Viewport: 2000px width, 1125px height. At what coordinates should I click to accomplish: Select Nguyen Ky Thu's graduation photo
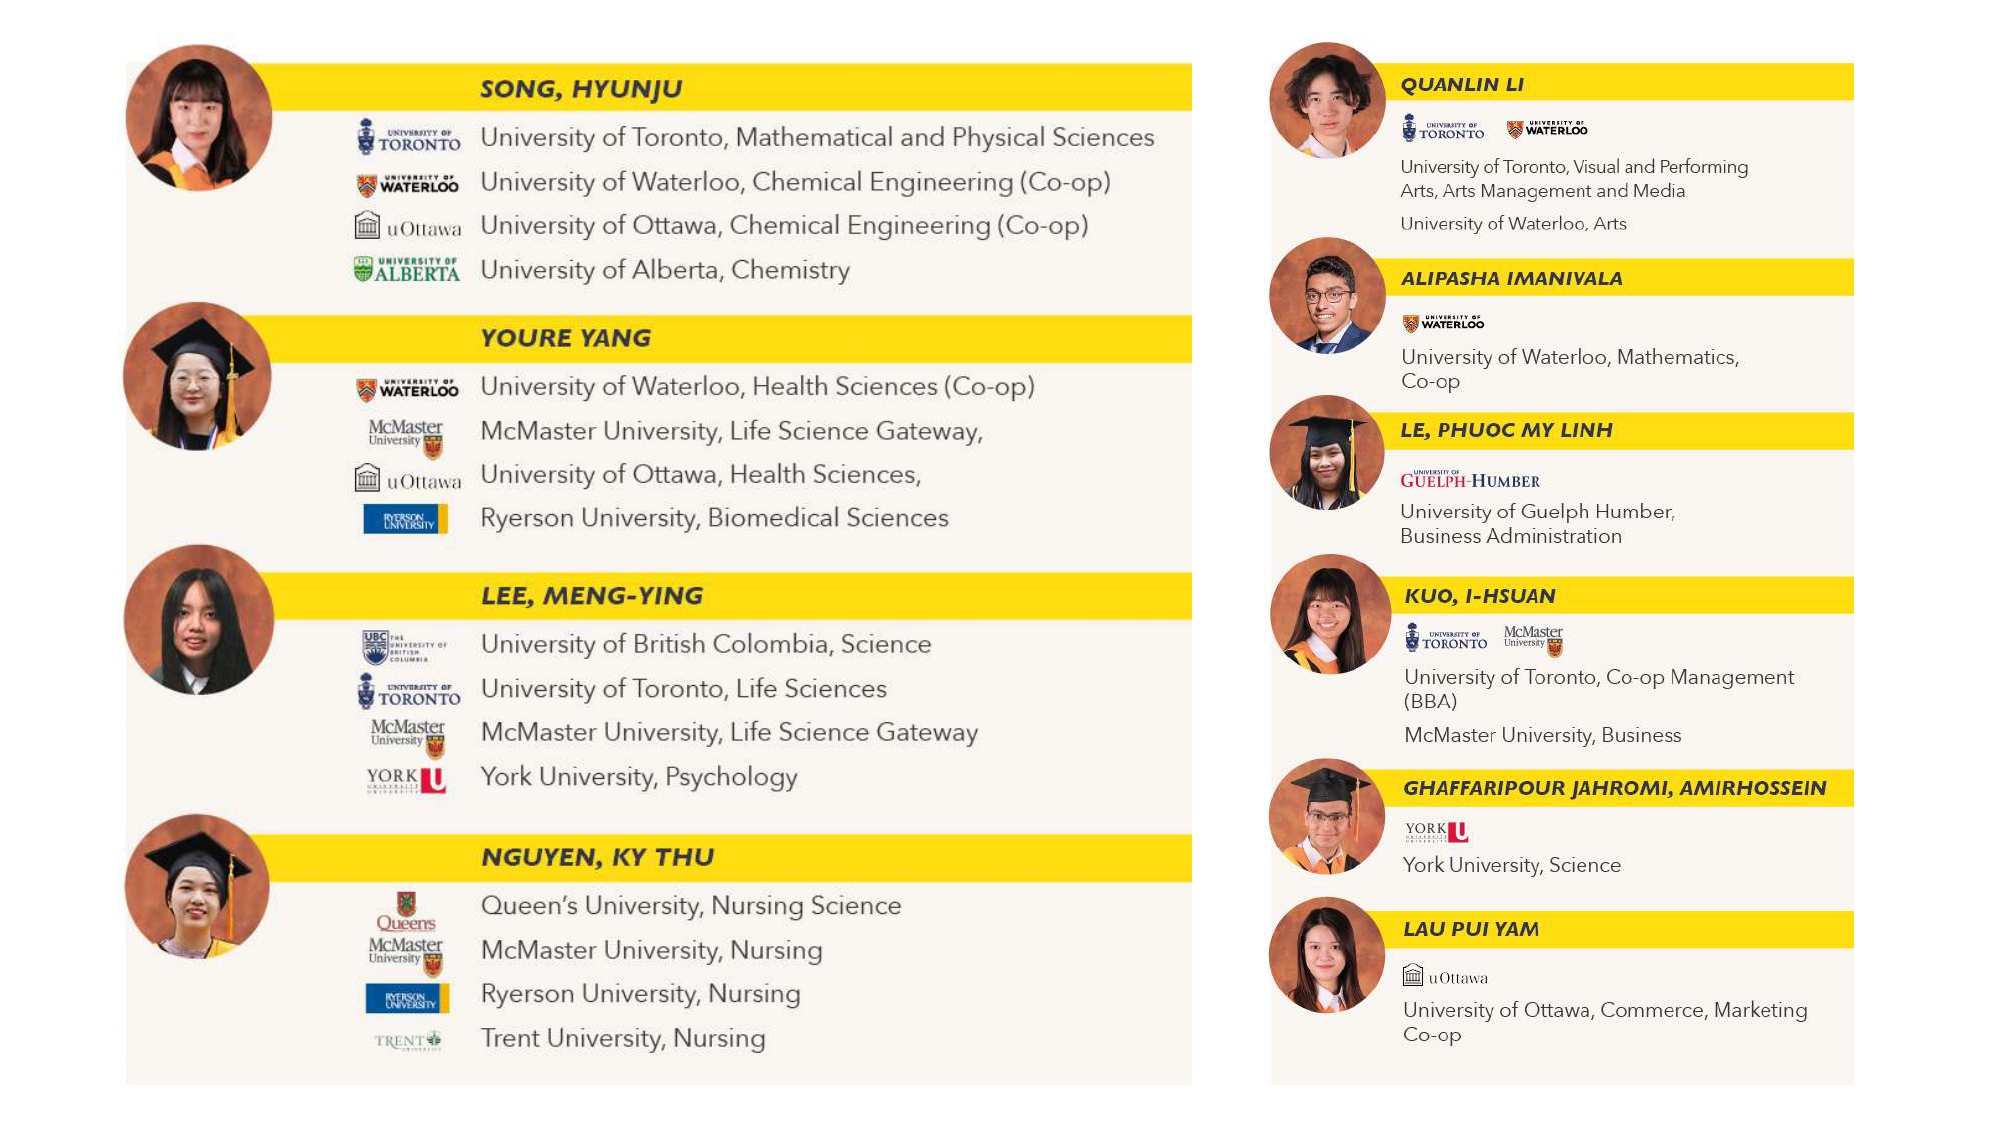[x=197, y=886]
